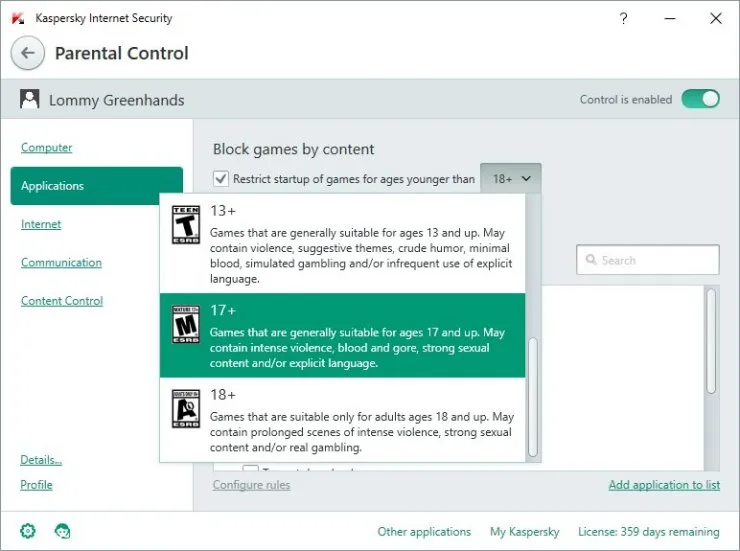Image resolution: width=740 pixels, height=551 pixels.
Task: Click the back arrow button
Action: click(28, 53)
